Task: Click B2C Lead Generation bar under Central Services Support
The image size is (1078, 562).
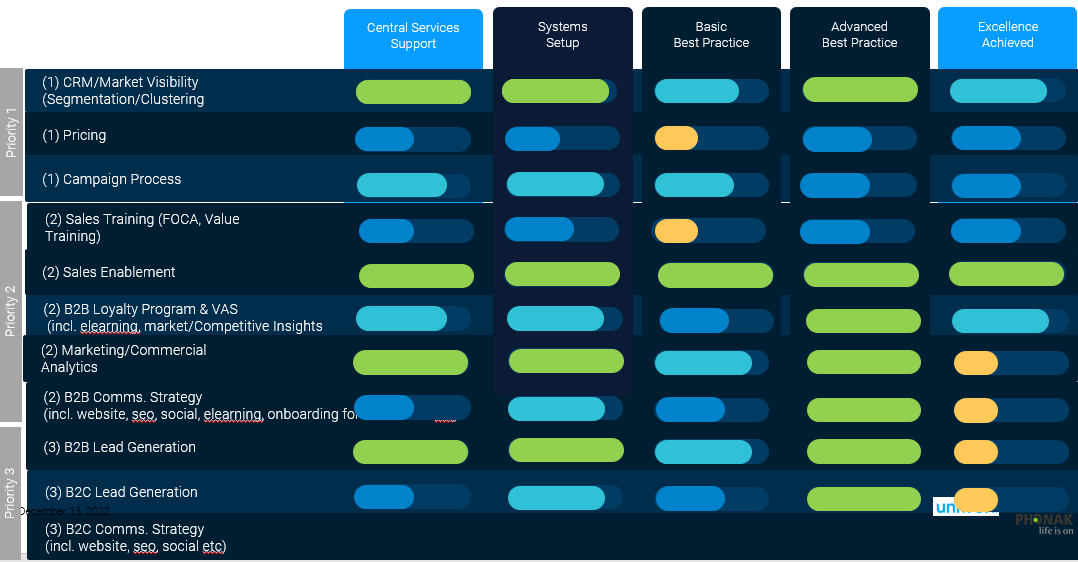Action: (x=384, y=497)
